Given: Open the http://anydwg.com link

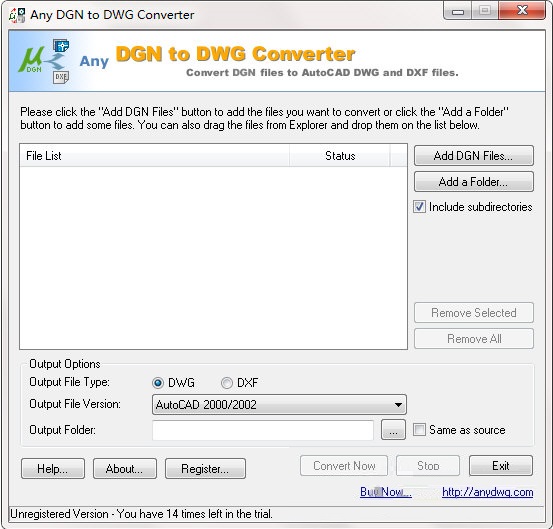Looking at the screenshot, I should [487, 492].
